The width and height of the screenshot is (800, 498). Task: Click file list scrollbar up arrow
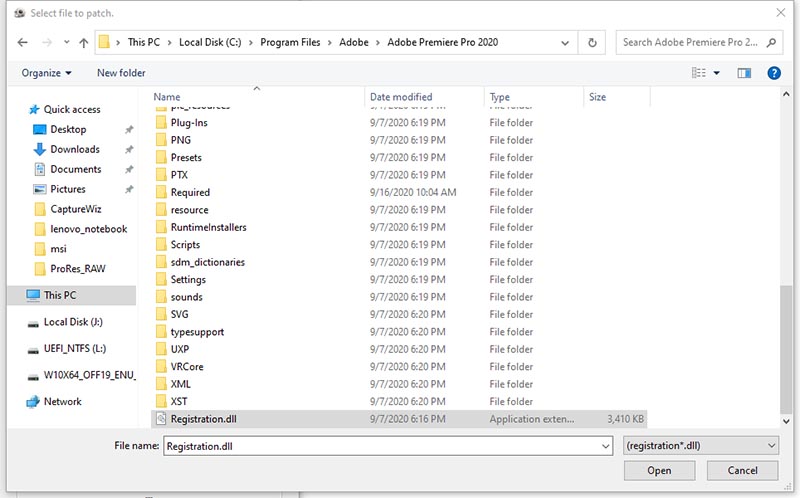pos(786,94)
